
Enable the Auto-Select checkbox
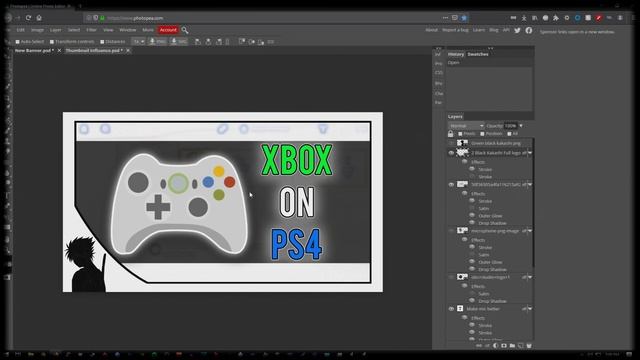click(18, 42)
